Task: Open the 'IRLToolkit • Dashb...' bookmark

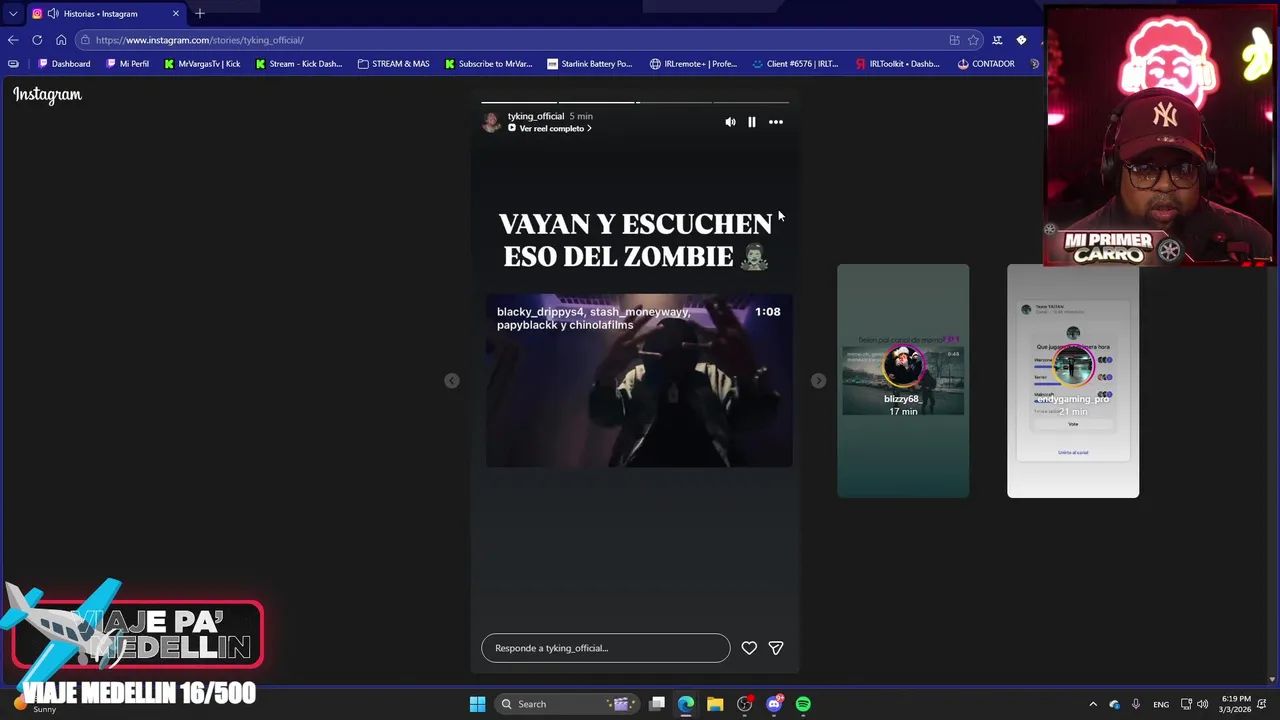Action: click(897, 64)
